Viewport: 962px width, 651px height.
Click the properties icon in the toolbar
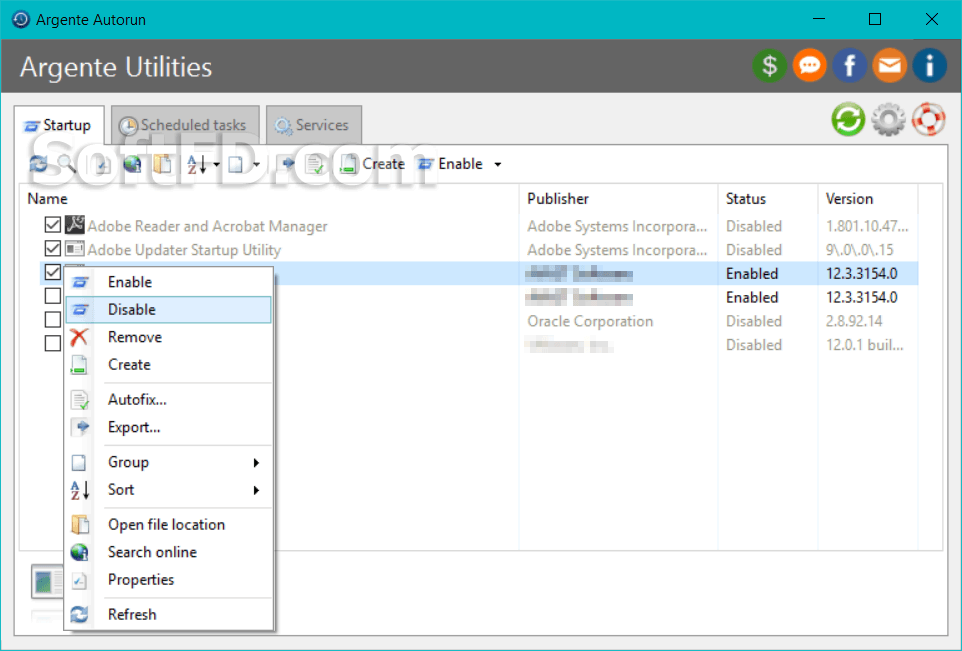tap(102, 164)
